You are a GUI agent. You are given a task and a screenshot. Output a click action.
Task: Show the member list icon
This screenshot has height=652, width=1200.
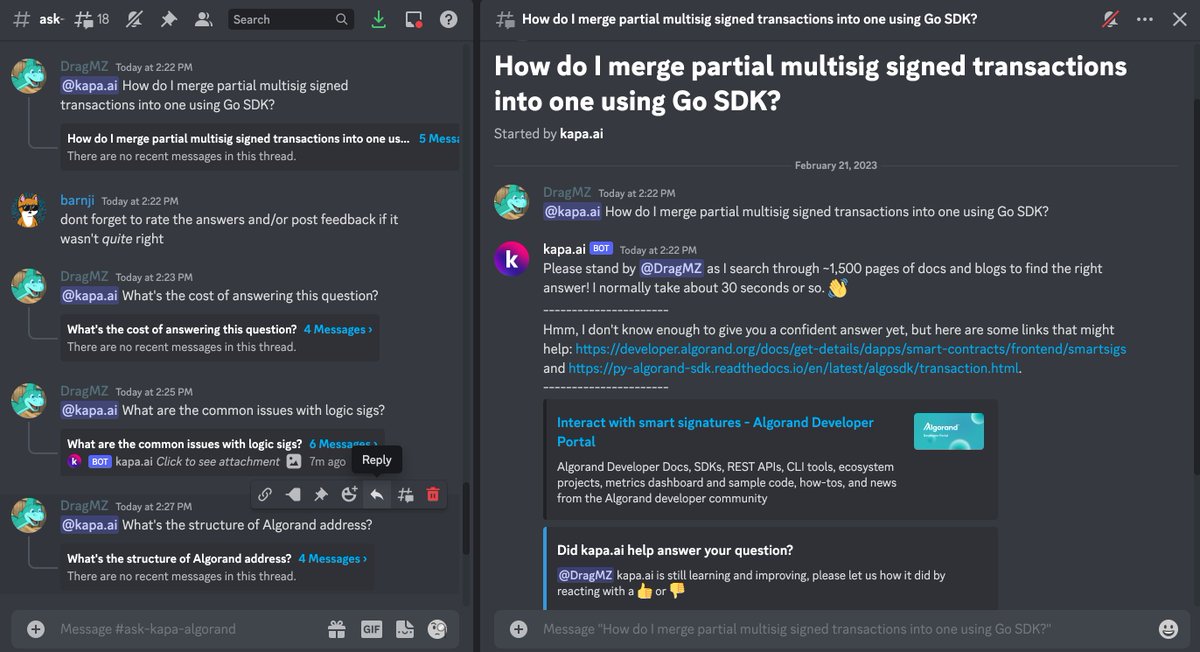click(204, 19)
